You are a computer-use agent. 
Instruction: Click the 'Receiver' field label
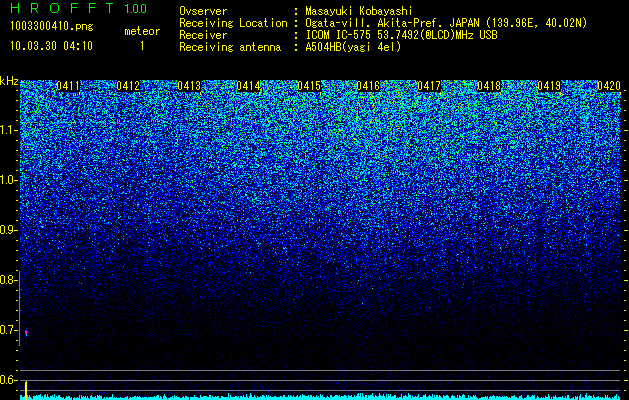[203, 35]
